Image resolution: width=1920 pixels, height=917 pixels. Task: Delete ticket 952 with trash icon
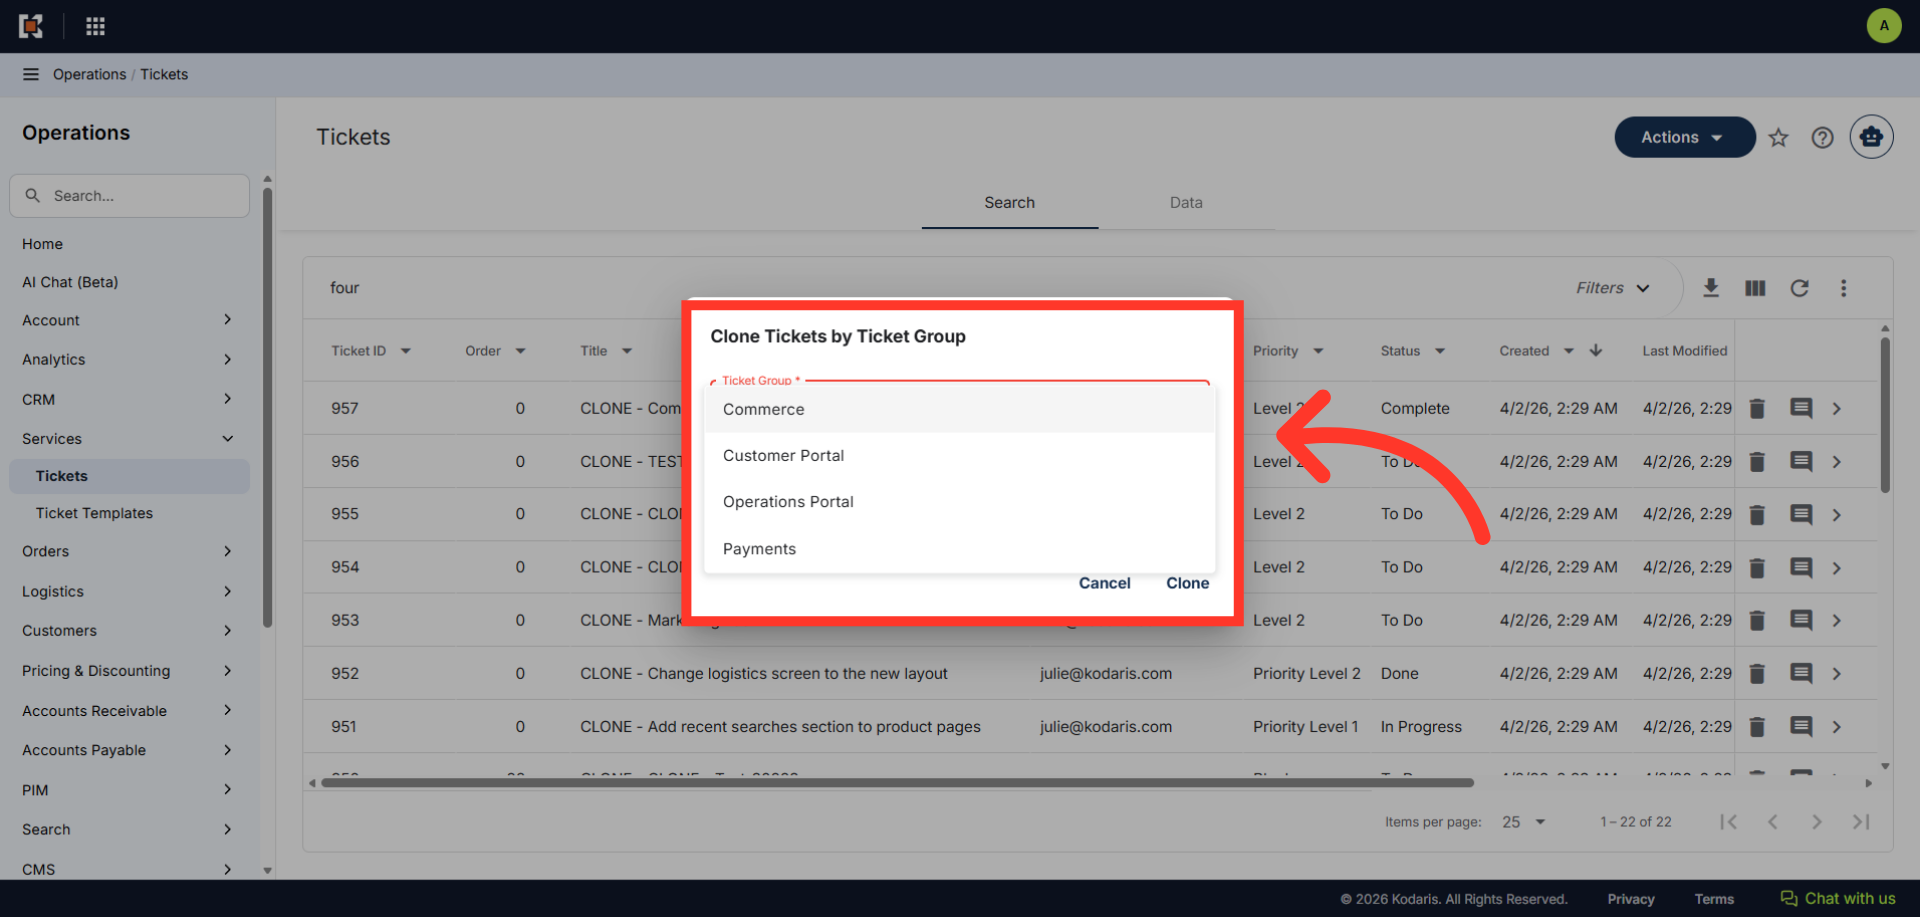pyautogui.click(x=1757, y=673)
